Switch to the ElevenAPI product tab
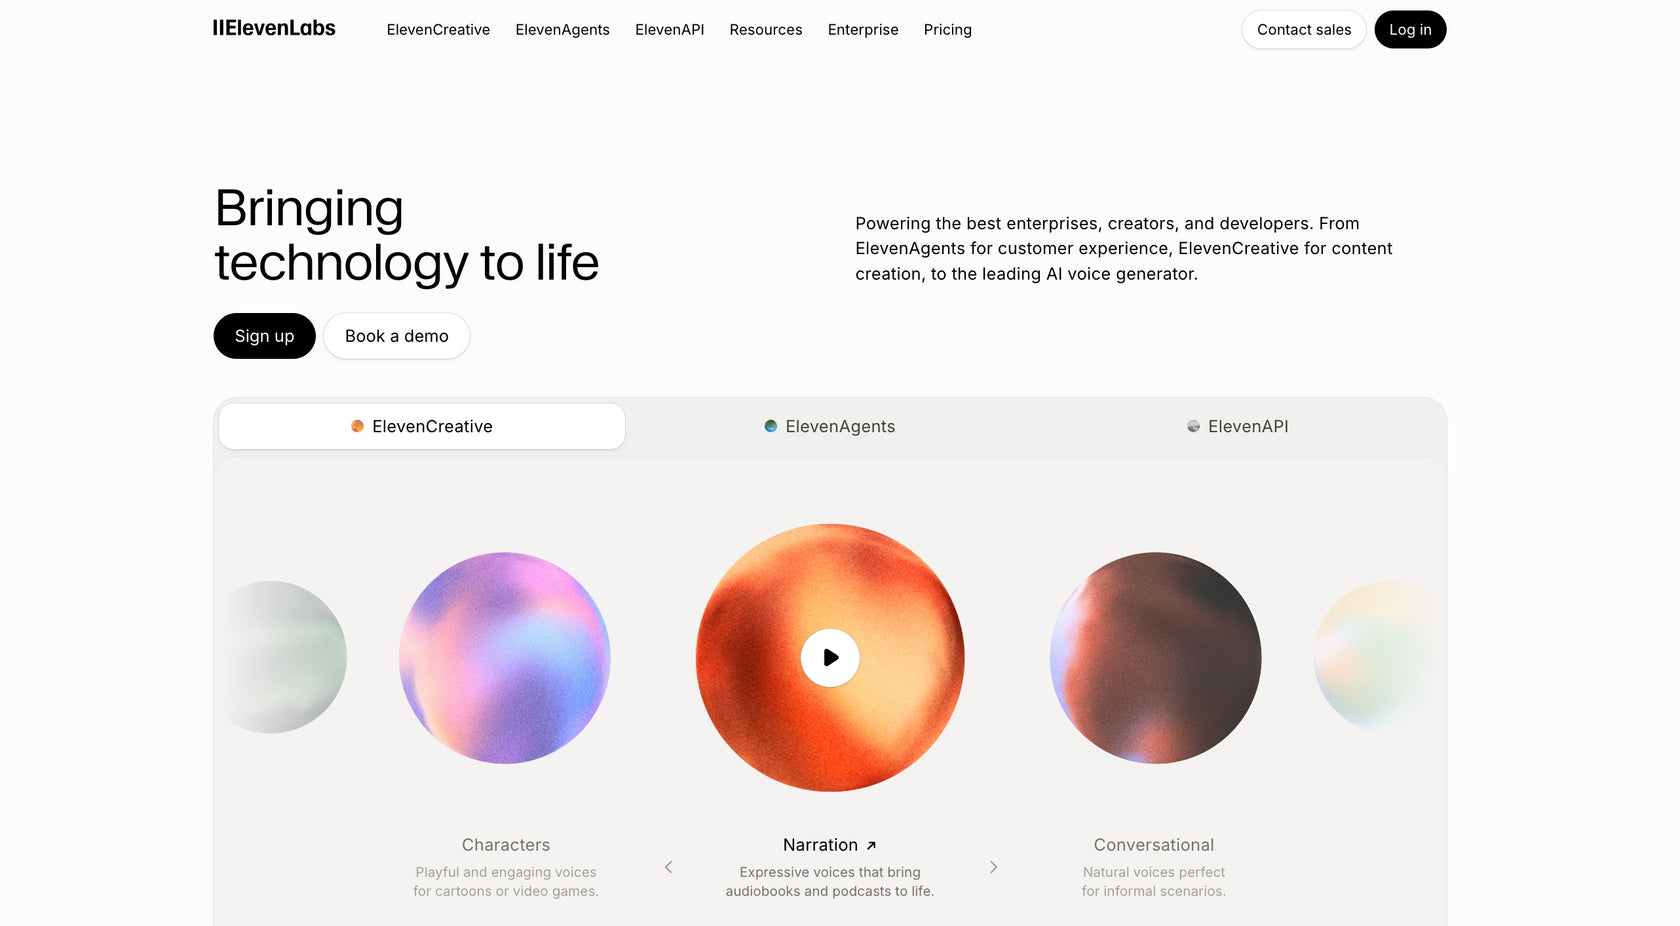Viewport: 1680px width, 926px height. (x=1238, y=426)
